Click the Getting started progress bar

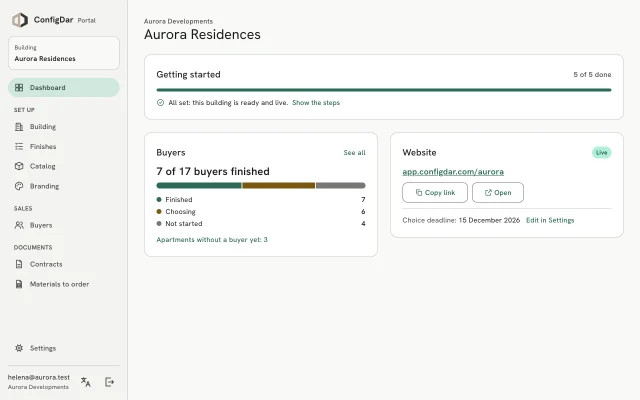point(384,90)
